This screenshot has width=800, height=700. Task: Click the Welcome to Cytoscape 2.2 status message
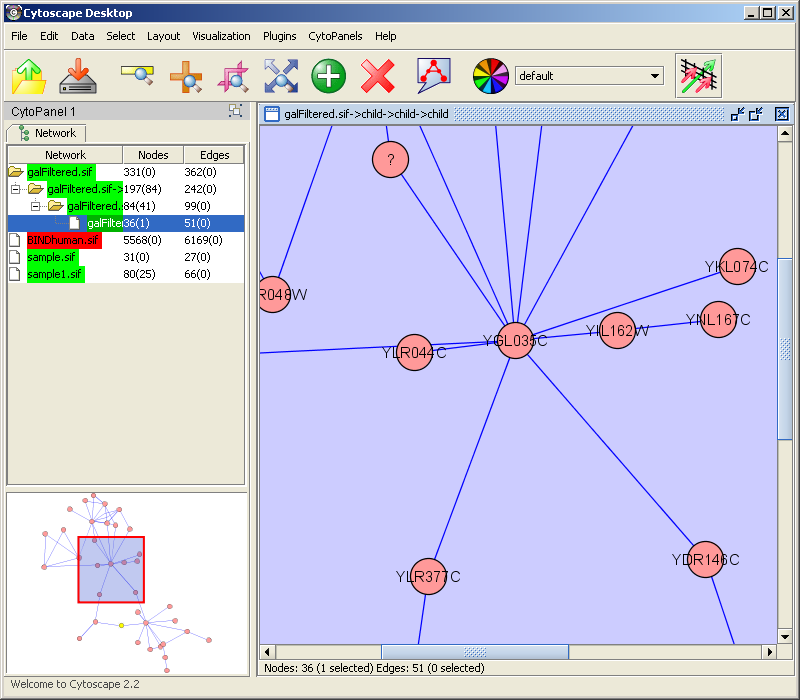pos(75,684)
